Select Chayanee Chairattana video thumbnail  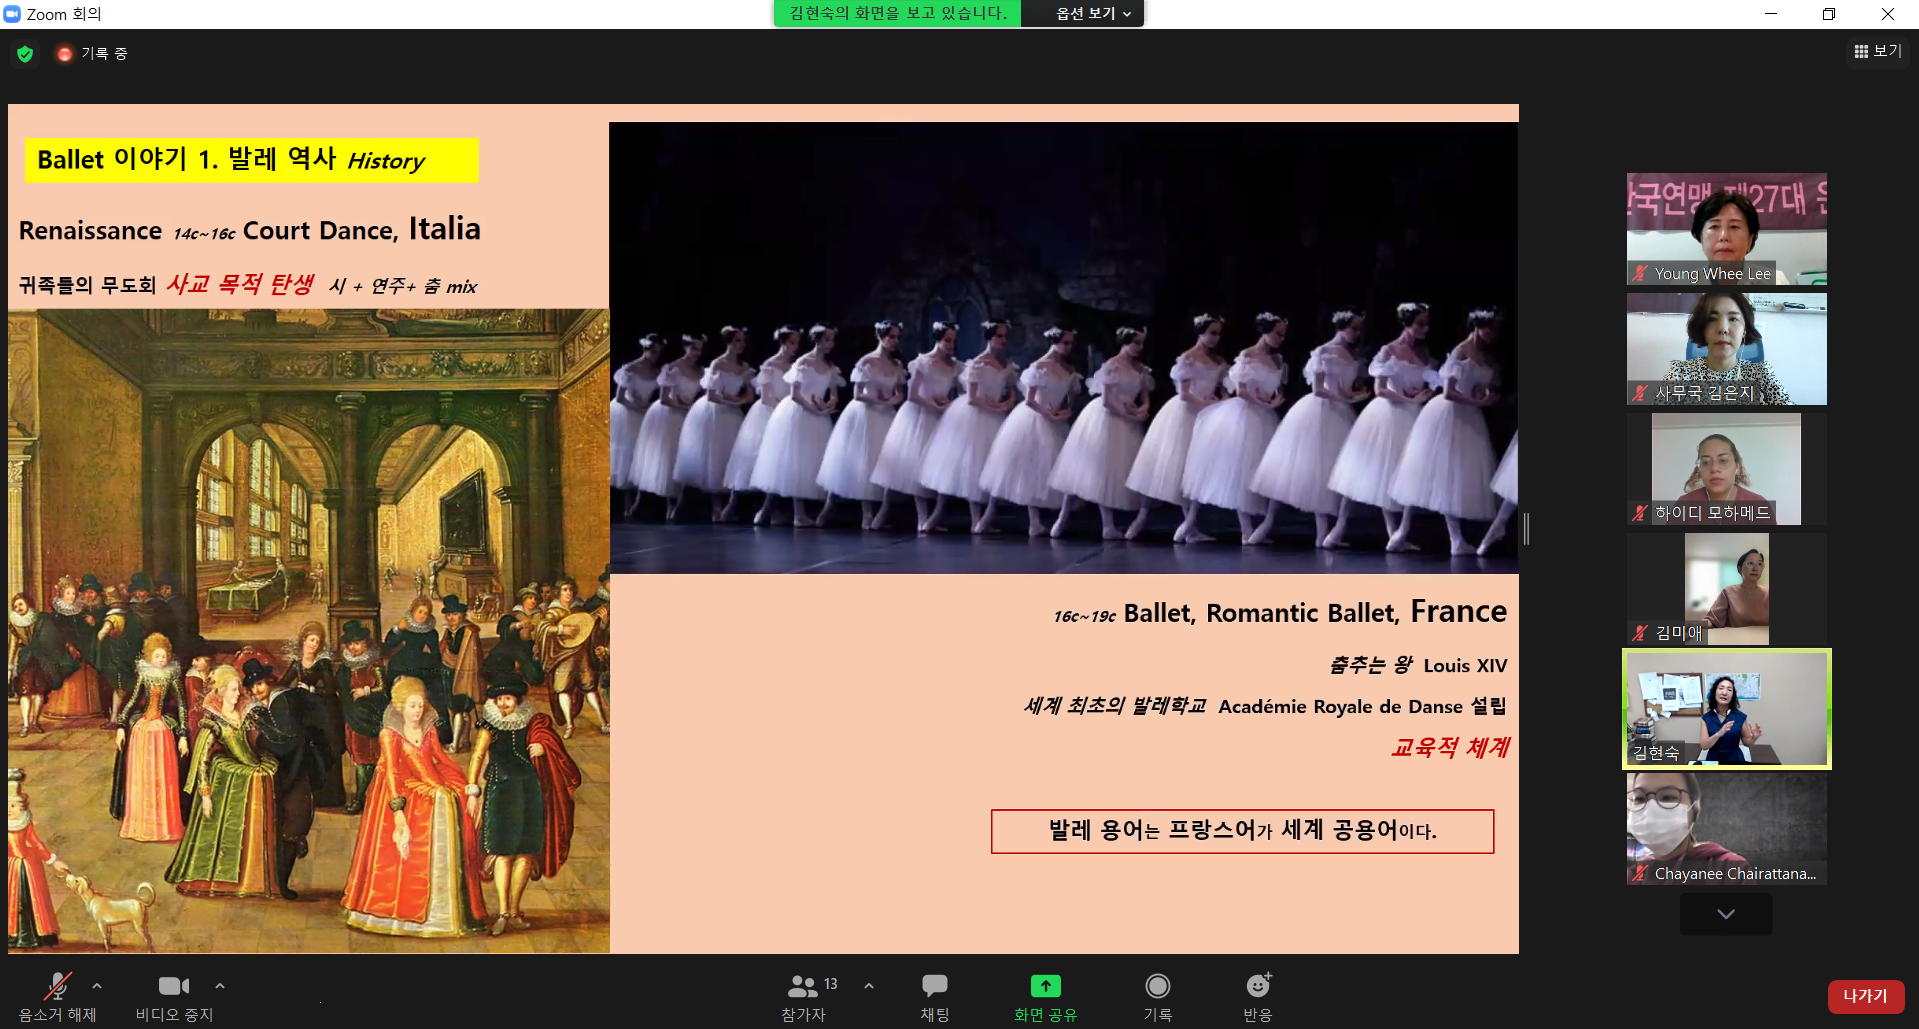pos(1726,829)
